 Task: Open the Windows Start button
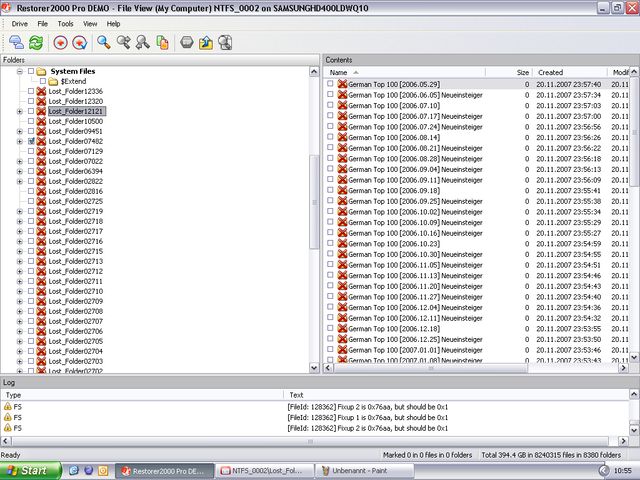pos(30,471)
